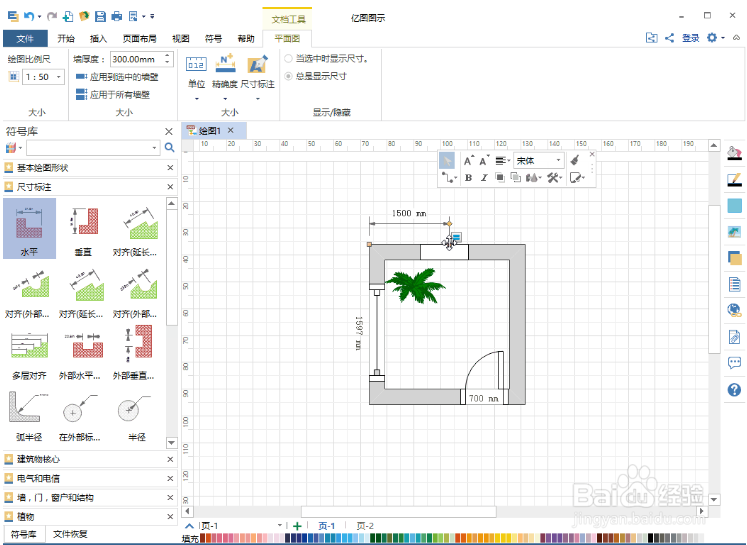The width and height of the screenshot is (747, 545).
Task: Select the 1500 mm dimension label
Action: coord(409,213)
